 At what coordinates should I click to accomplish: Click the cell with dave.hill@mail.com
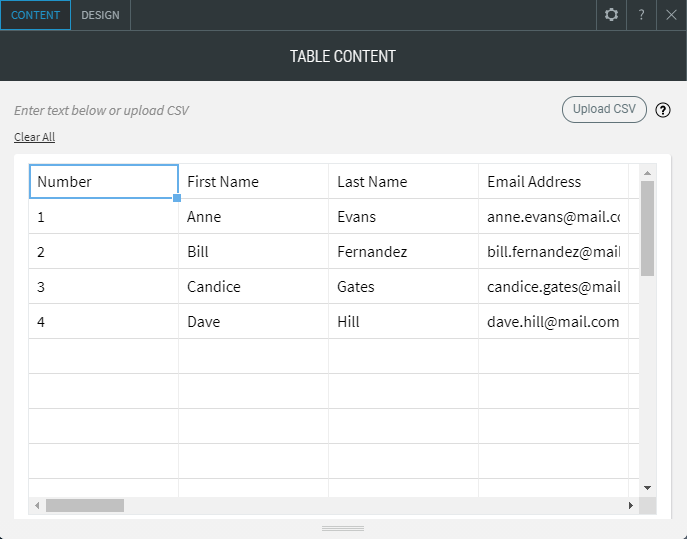(553, 322)
